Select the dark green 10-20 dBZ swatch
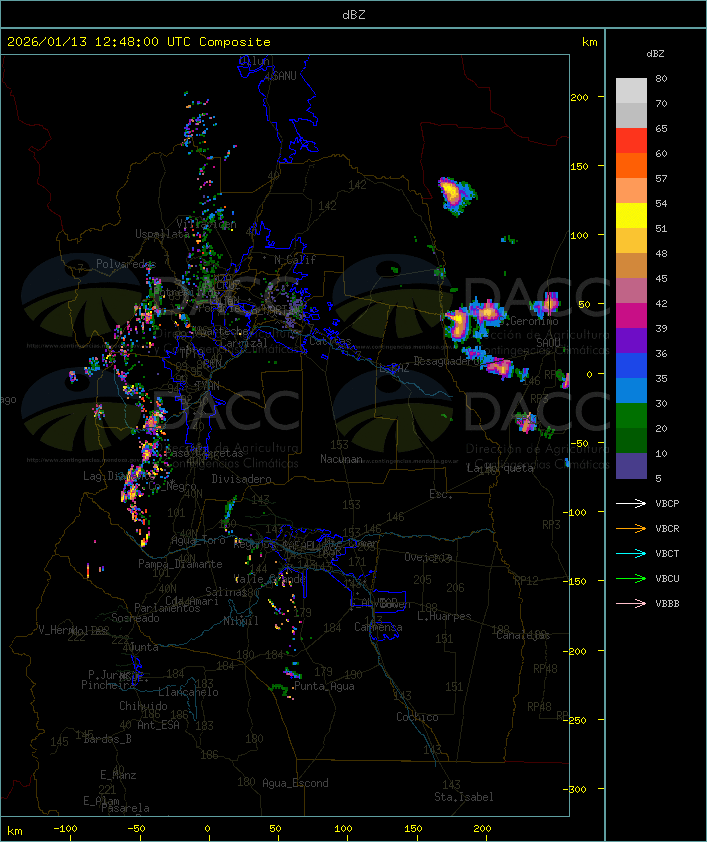The height and width of the screenshot is (842, 707). click(631, 441)
